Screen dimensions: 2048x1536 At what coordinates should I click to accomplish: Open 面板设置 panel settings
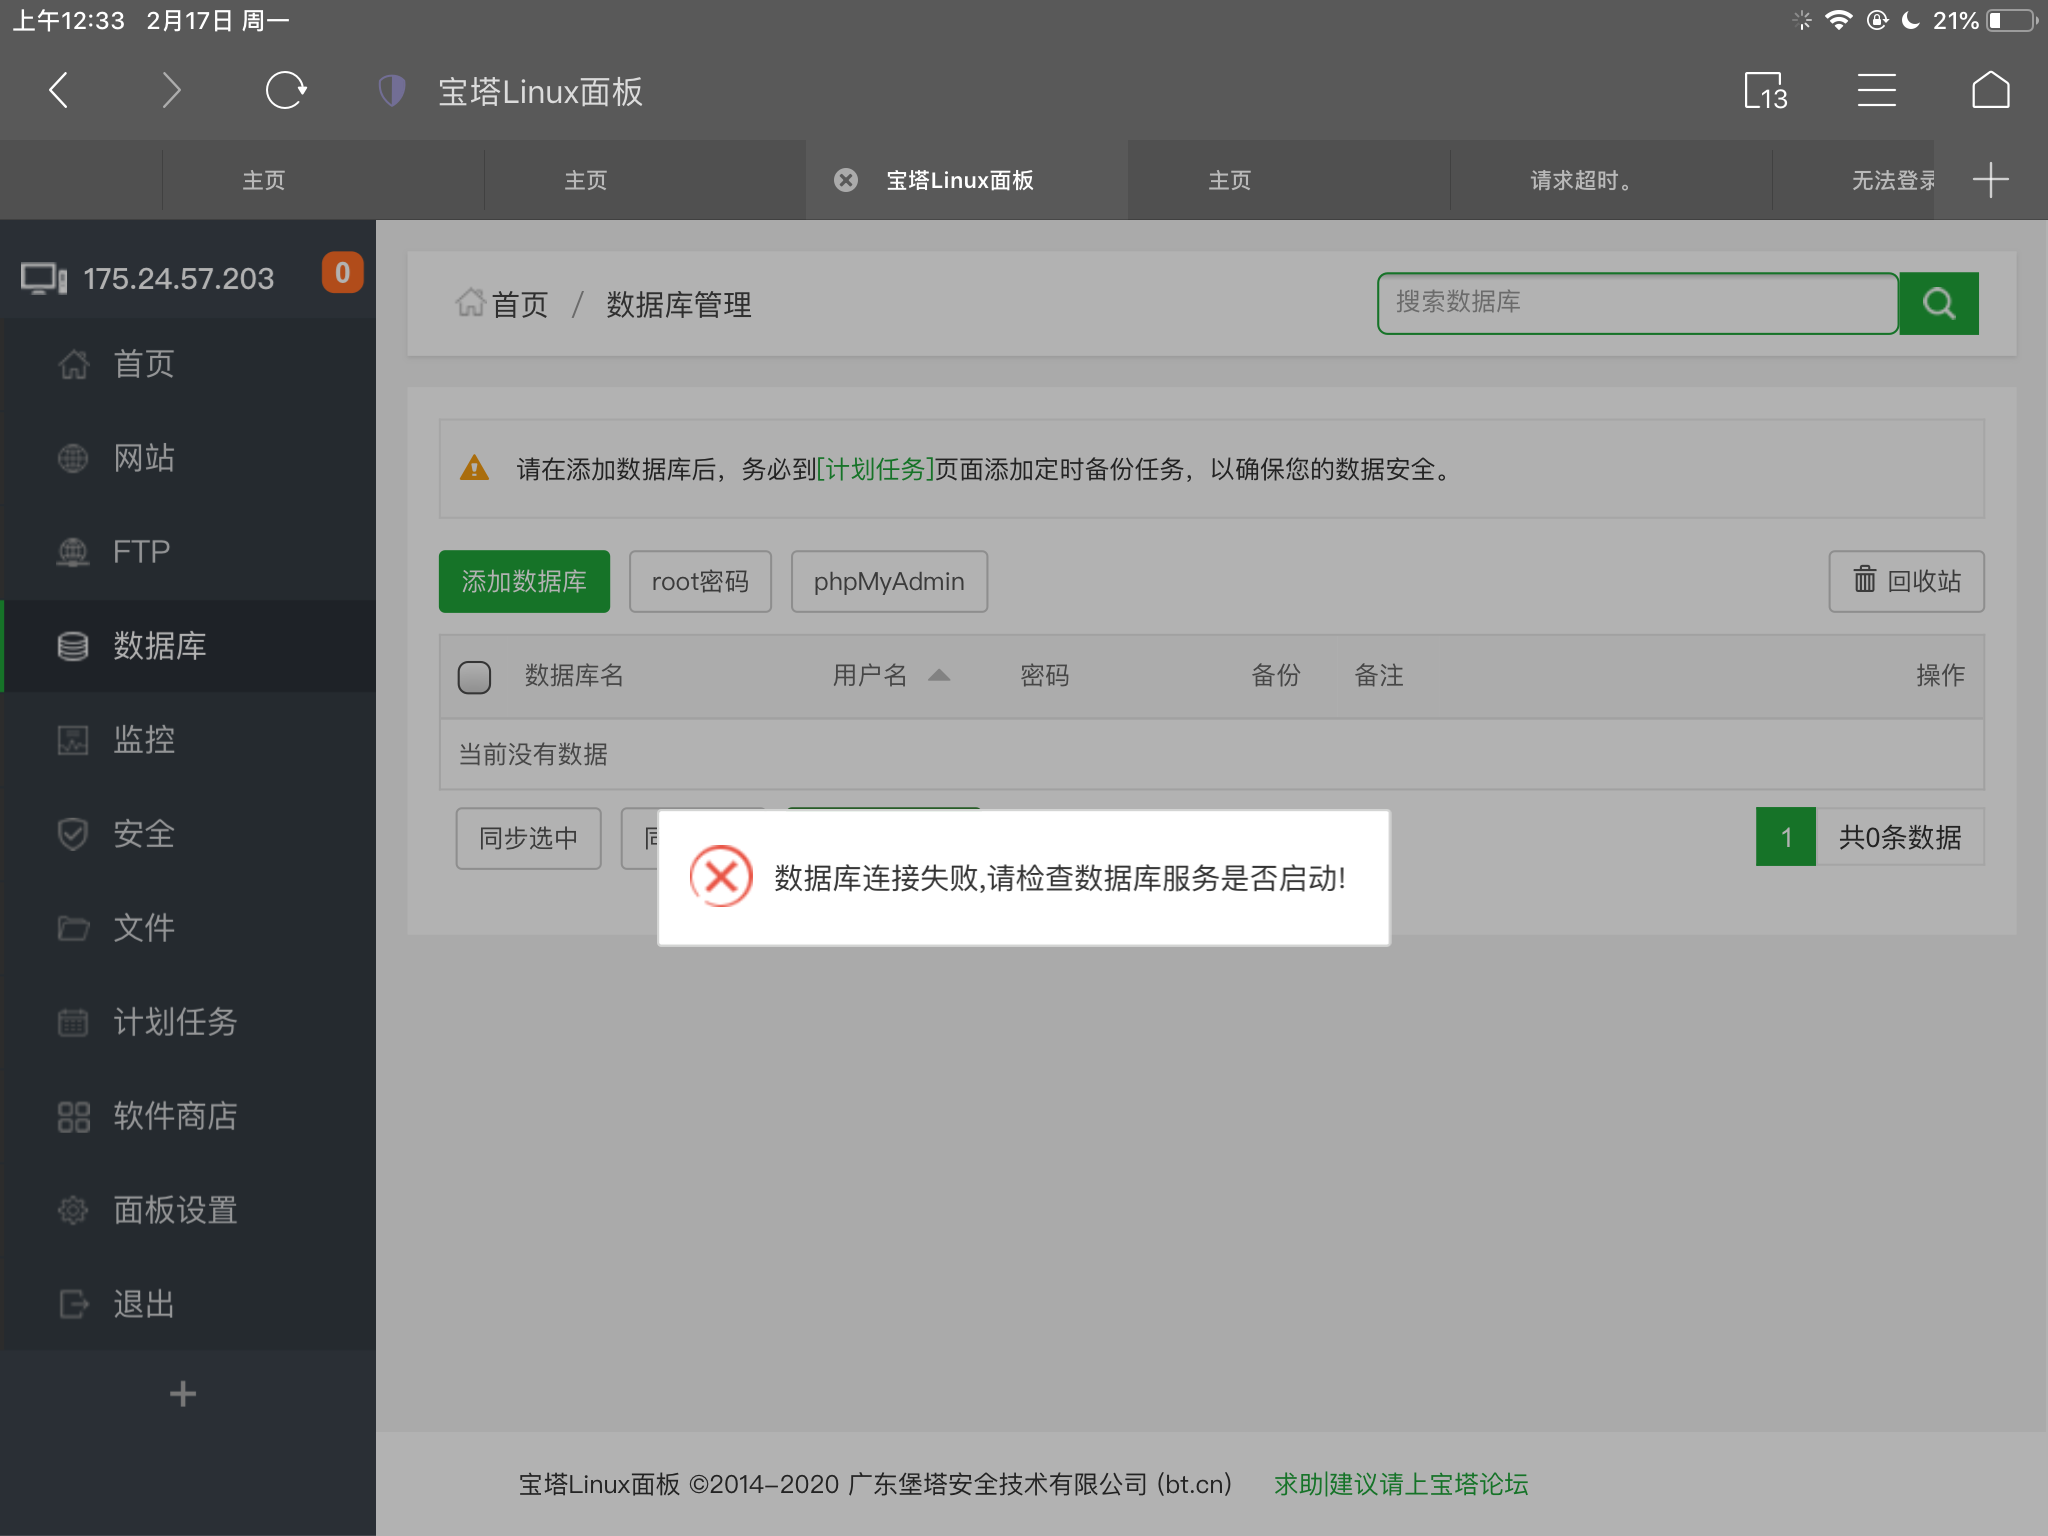[173, 1211]
